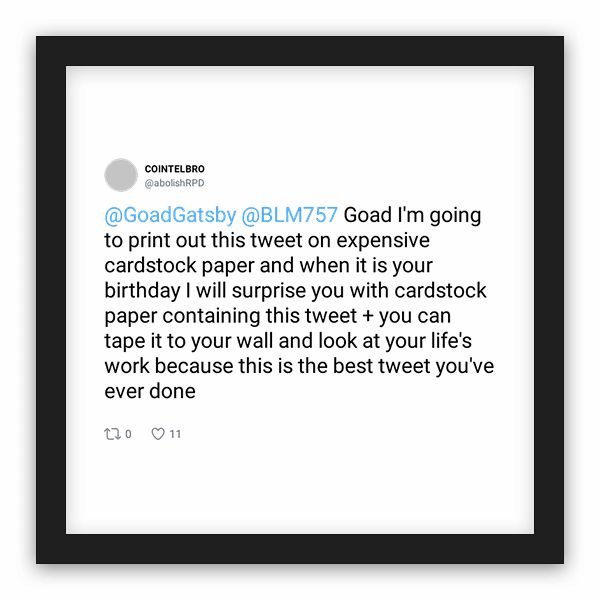Open the gray circular profile avatar
Image resolution: width=600 pixels, height=600 pixels.
tap(121, 175)
